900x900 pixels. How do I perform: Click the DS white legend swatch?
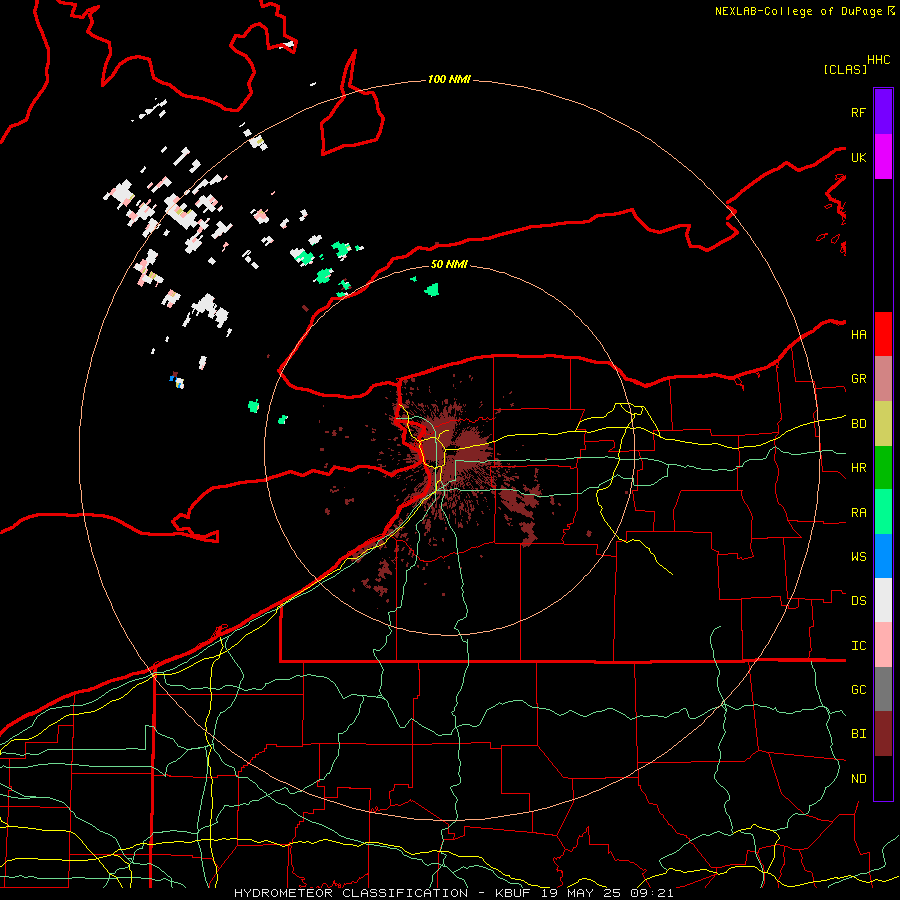883,600
